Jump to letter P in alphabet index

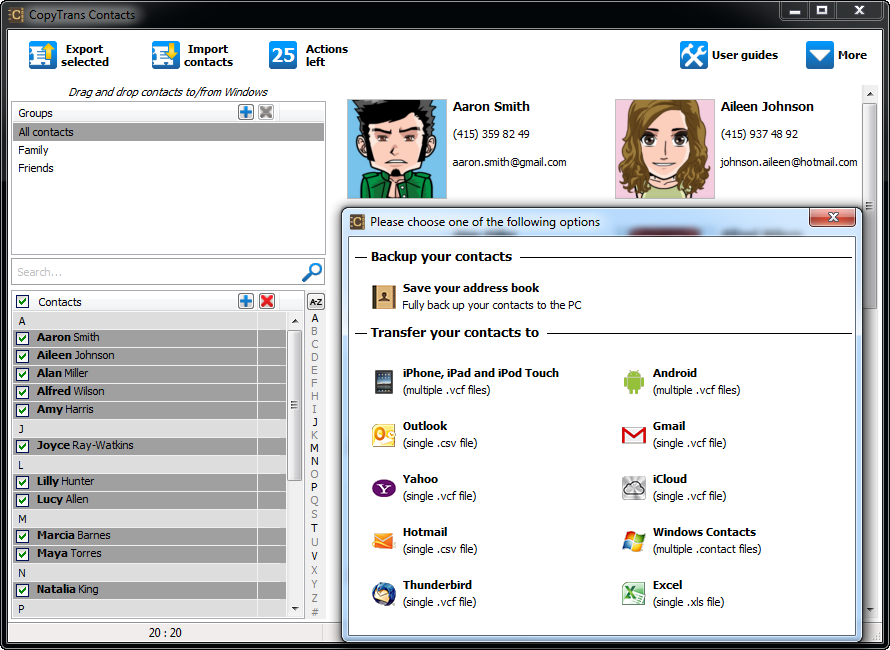tap(315, 487)
